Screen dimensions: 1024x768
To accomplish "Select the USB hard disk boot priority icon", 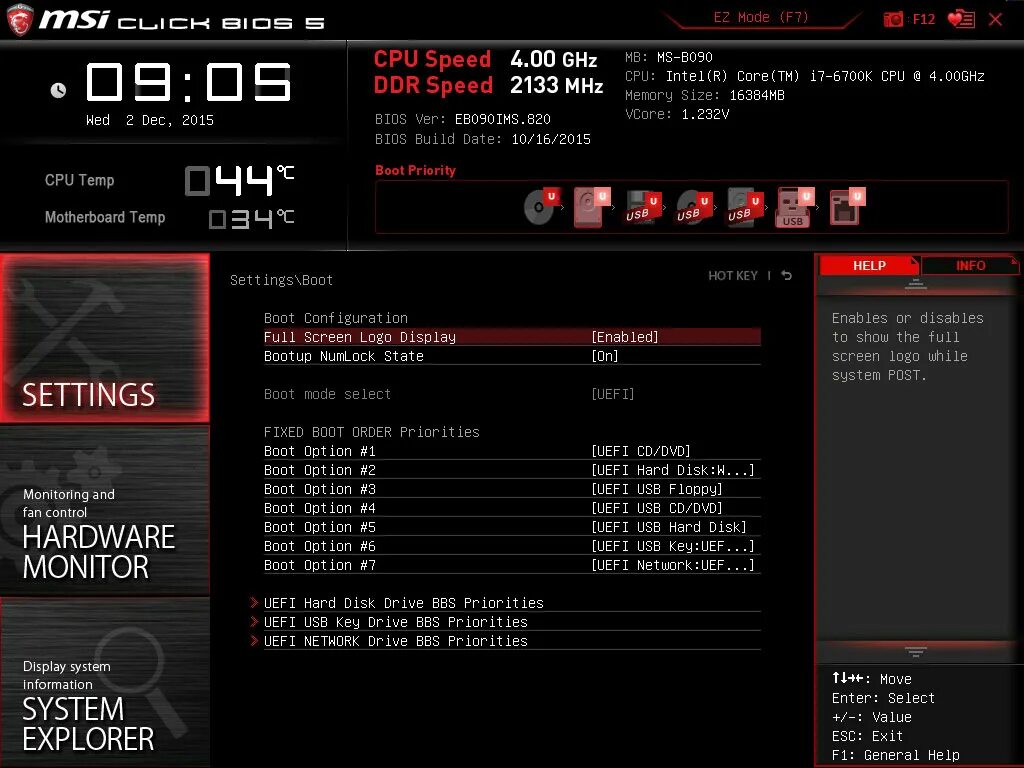I will point(745,208).
